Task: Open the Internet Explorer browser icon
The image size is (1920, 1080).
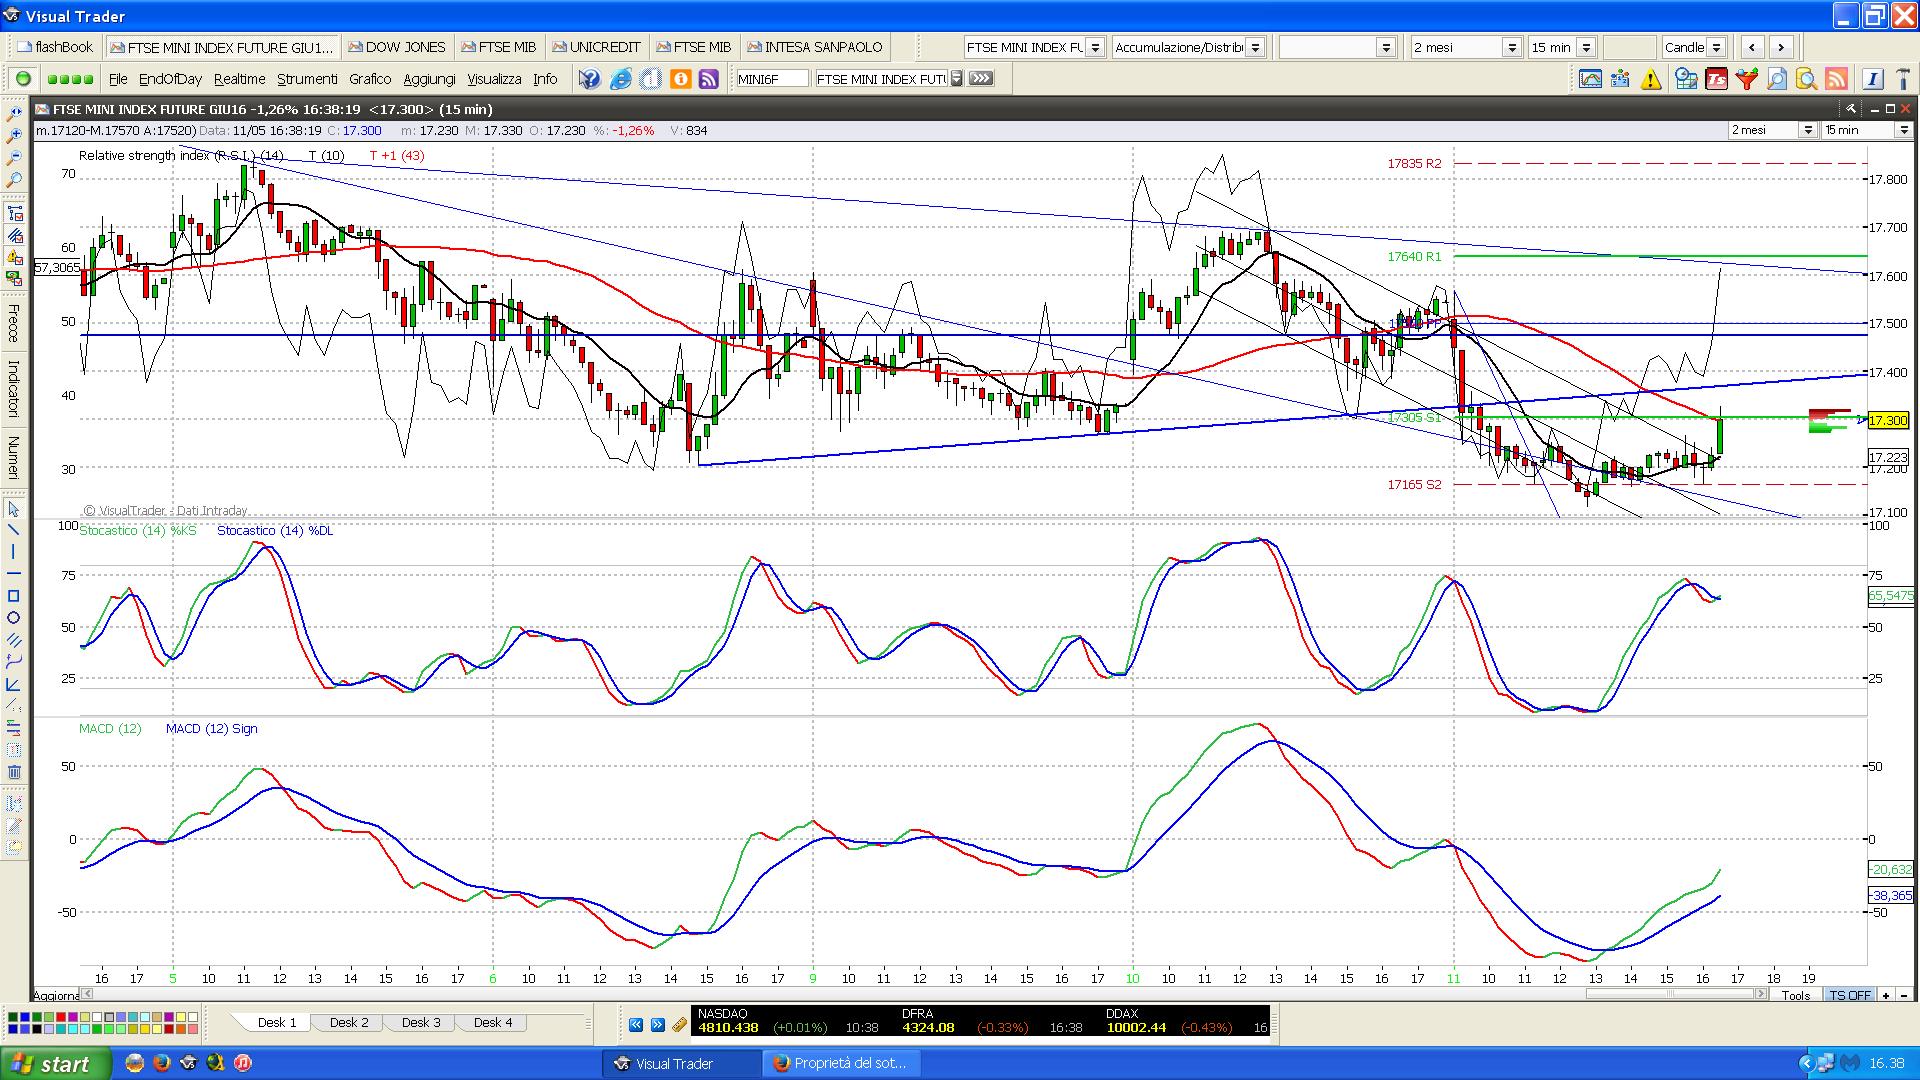Action: (x=620, y=79)
